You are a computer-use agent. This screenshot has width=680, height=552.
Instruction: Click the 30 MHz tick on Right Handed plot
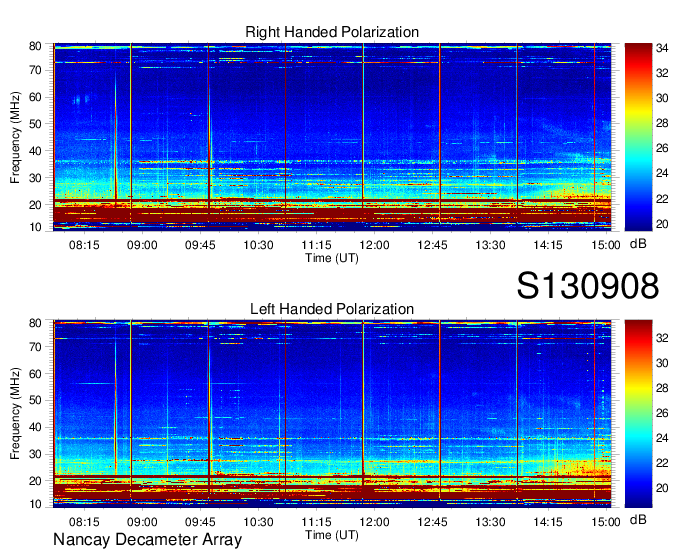coord(35,178)
